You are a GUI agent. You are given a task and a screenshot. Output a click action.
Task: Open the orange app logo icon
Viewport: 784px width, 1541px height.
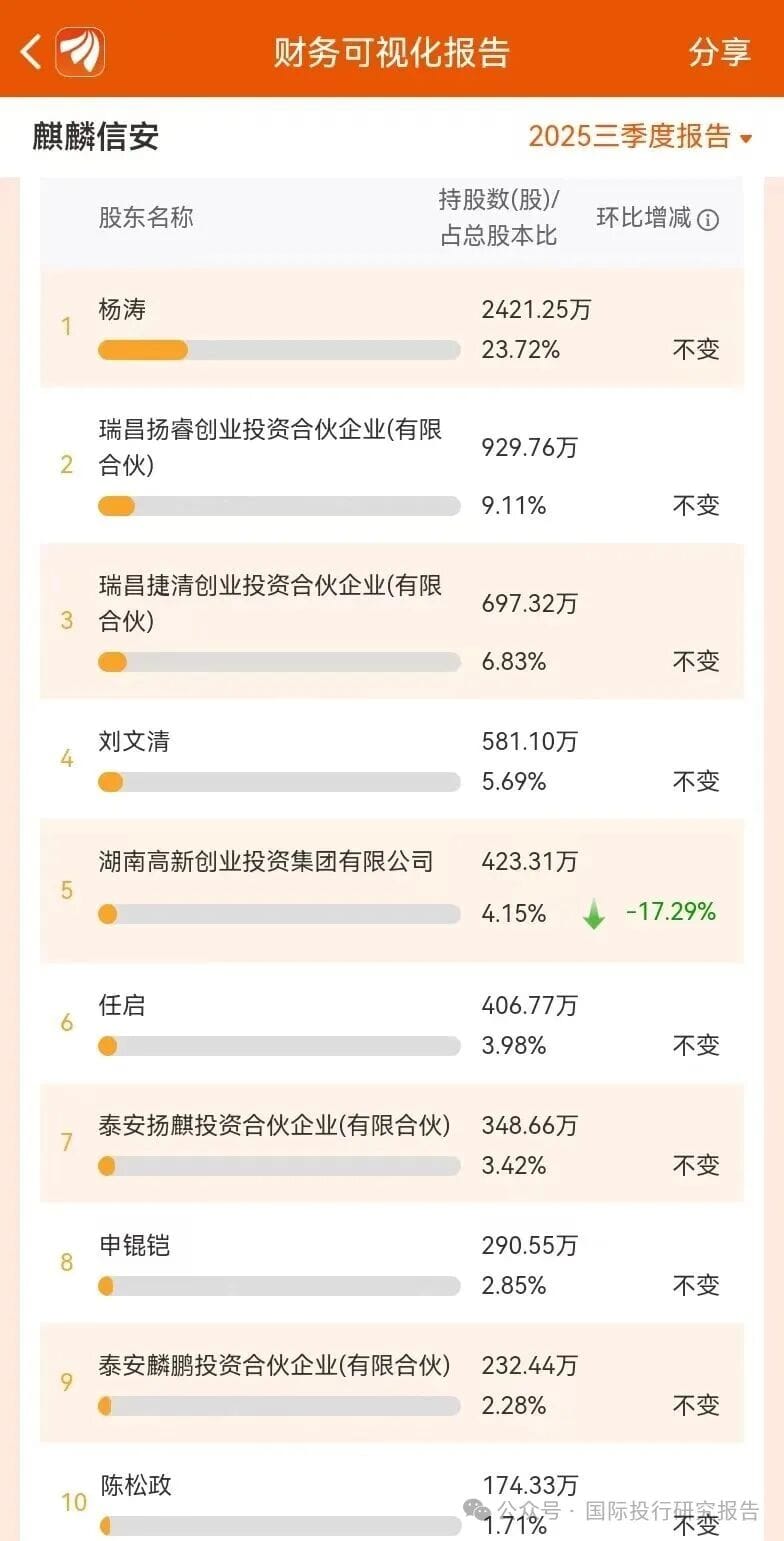(80, 51)
